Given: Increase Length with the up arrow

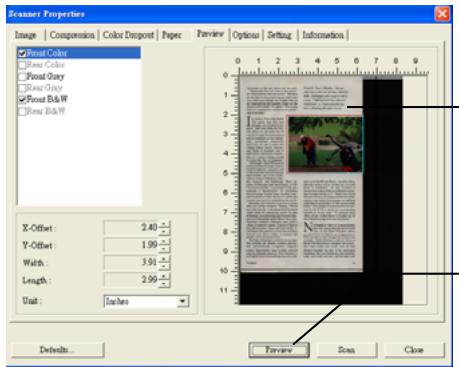Looking at the screenshot, I should pyautogui.click(x=164, y=276).
